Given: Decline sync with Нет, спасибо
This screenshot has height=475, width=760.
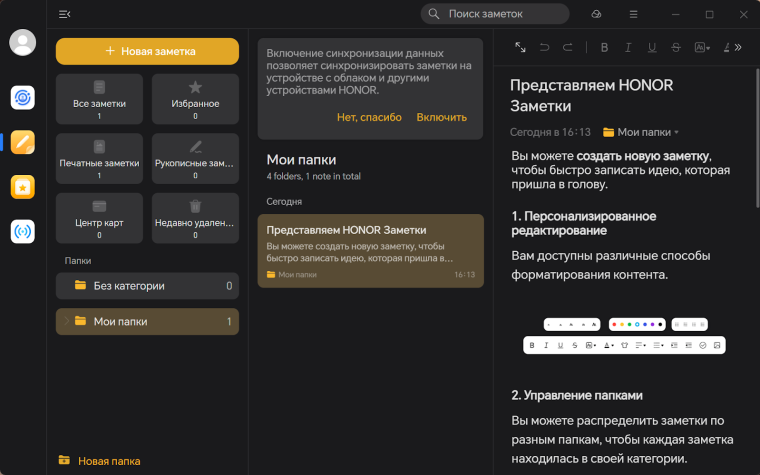Looking at the screenshot, I should [x=369, y=117].
